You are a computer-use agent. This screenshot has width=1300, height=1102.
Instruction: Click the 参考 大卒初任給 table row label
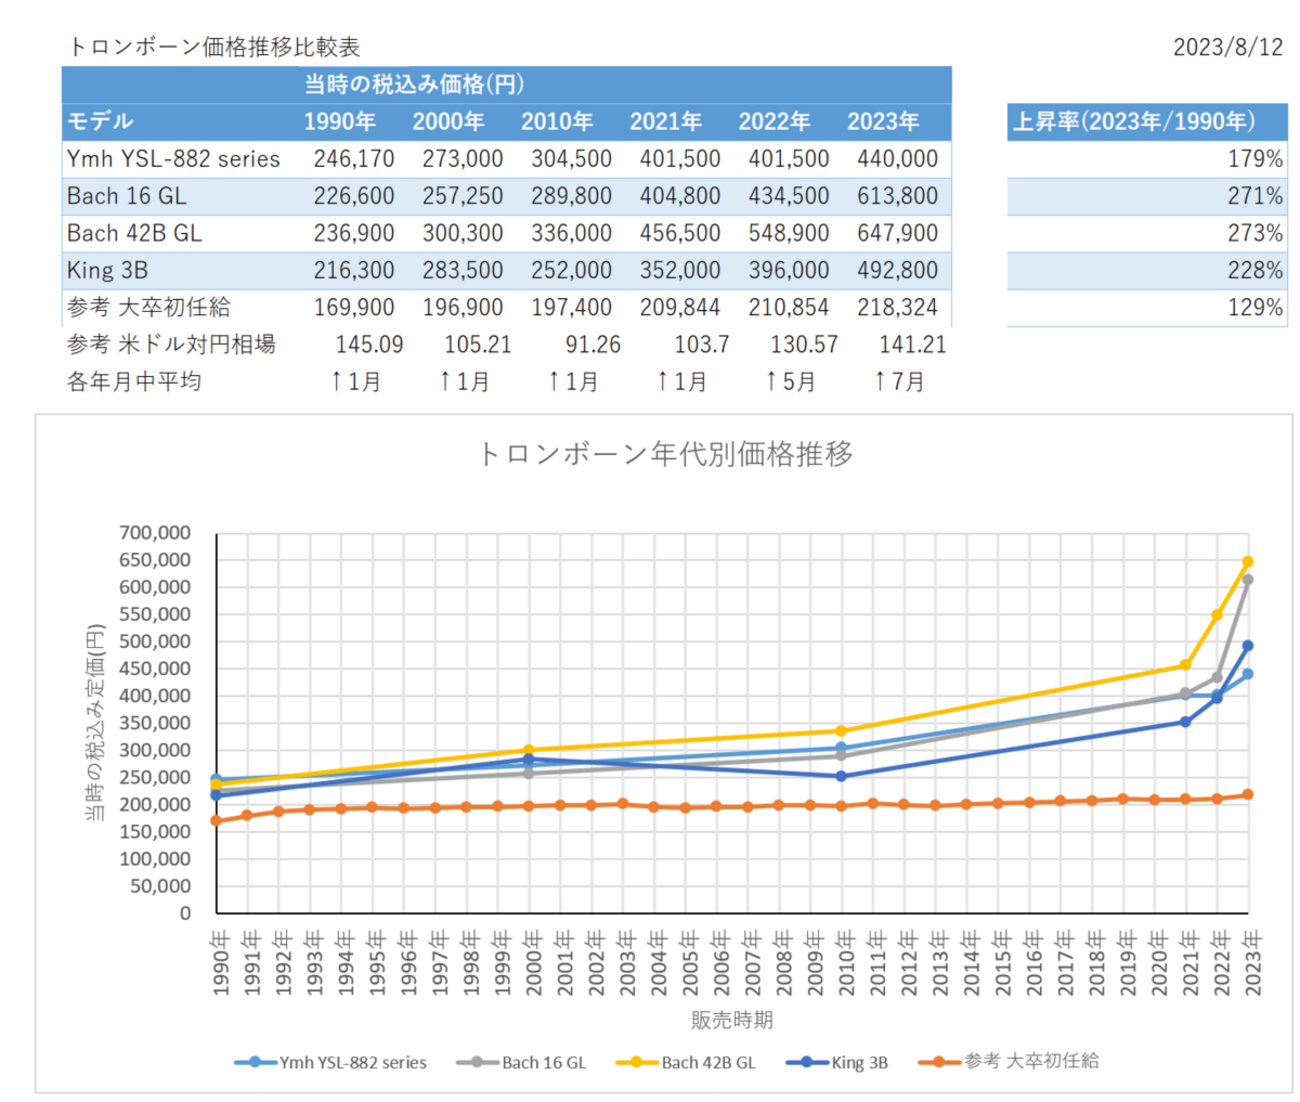pos(148,307)
